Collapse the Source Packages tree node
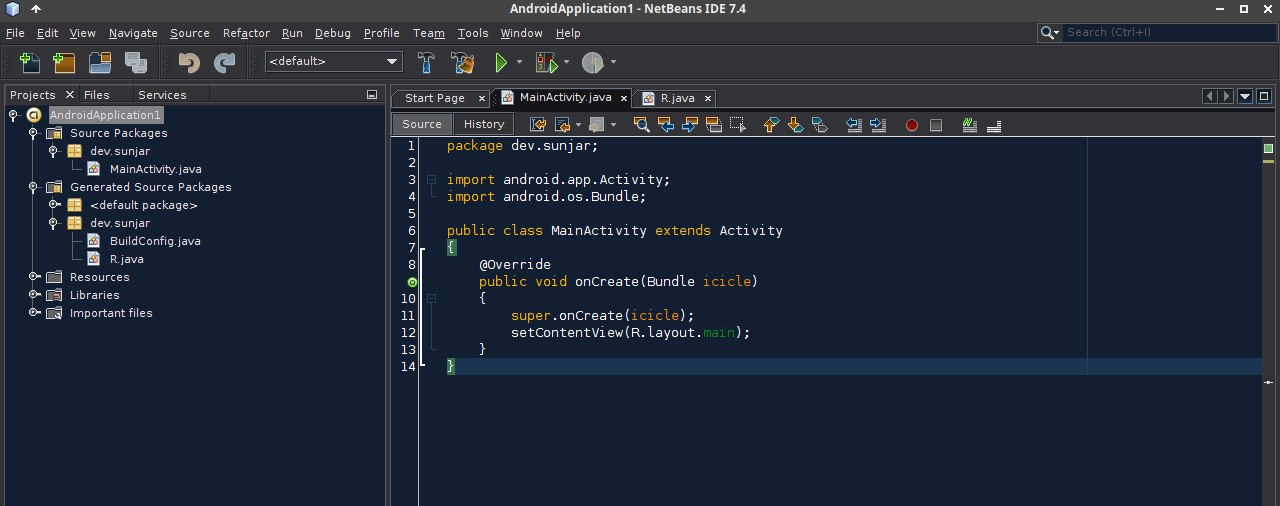 [33, 133]
